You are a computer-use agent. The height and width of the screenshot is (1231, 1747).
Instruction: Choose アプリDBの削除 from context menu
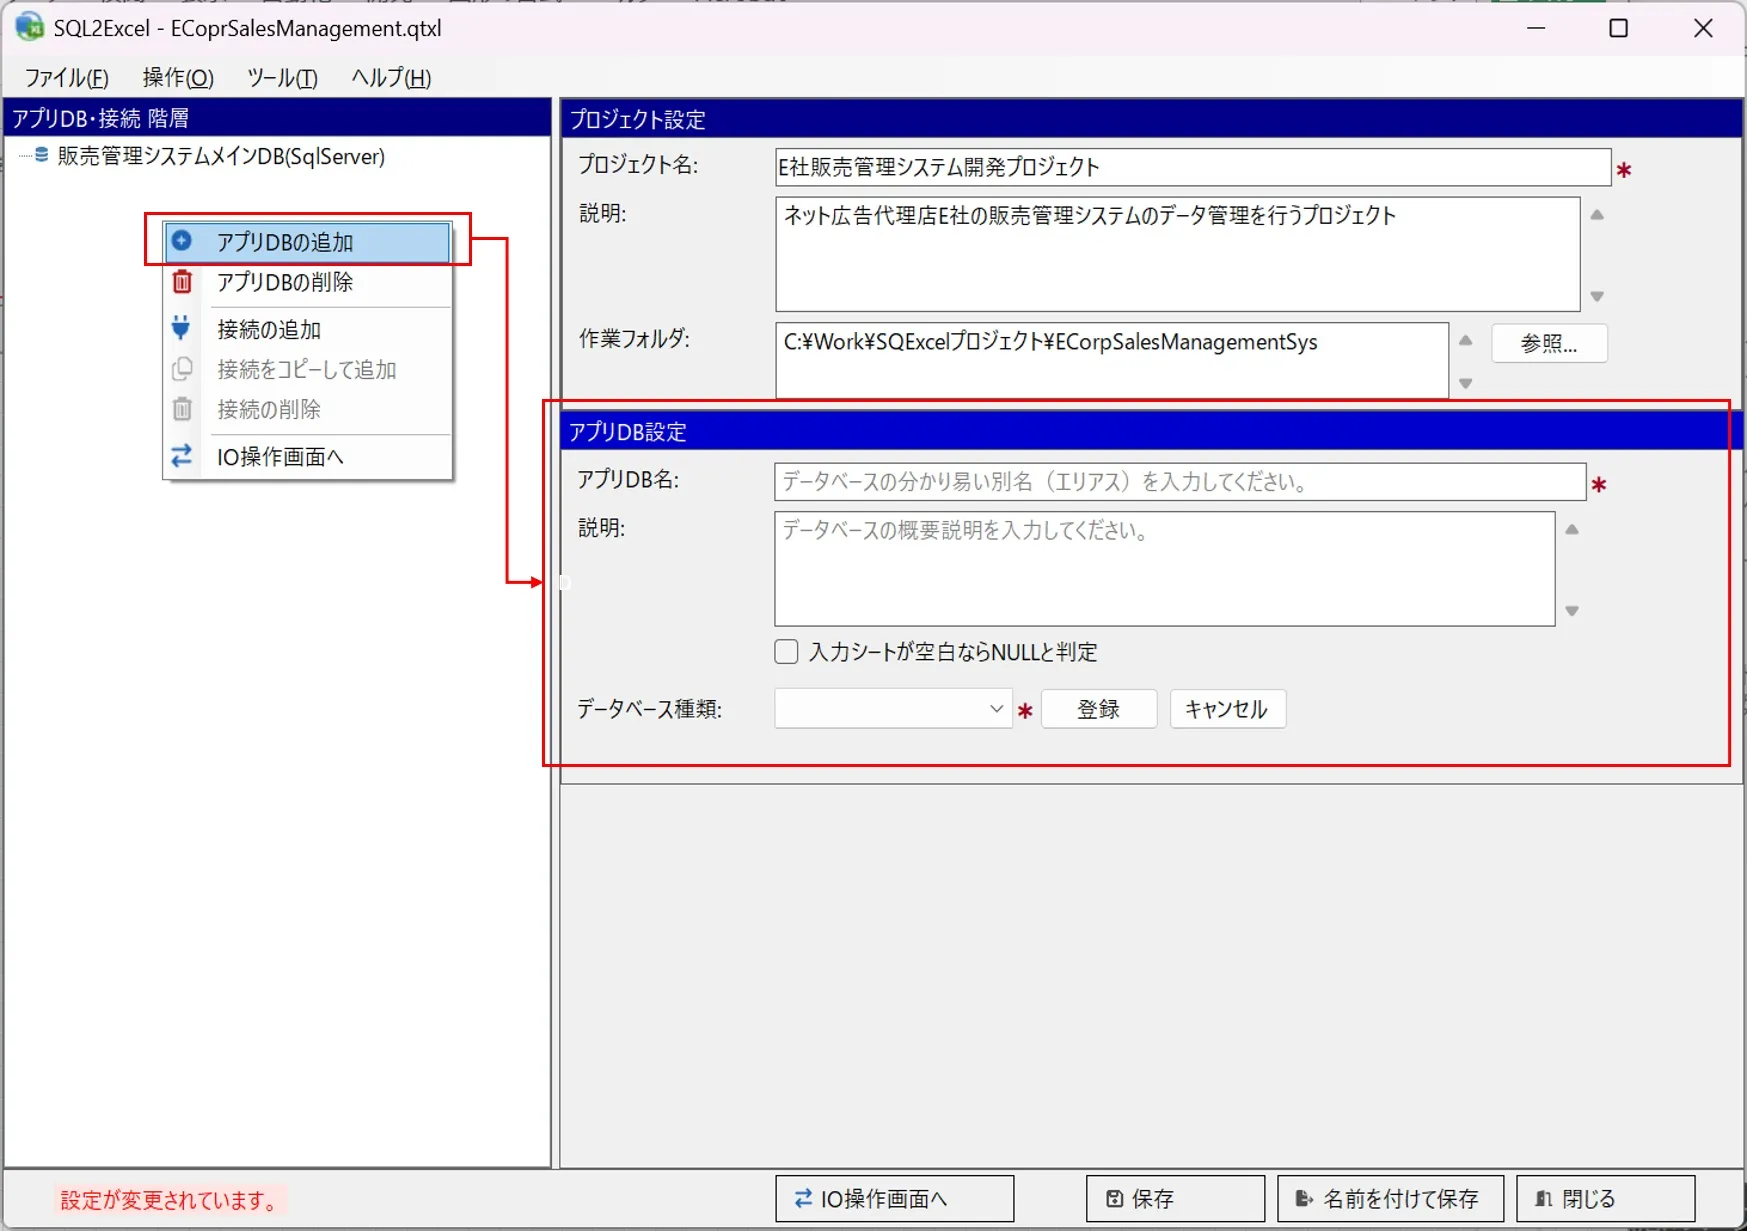coord(307,282)
